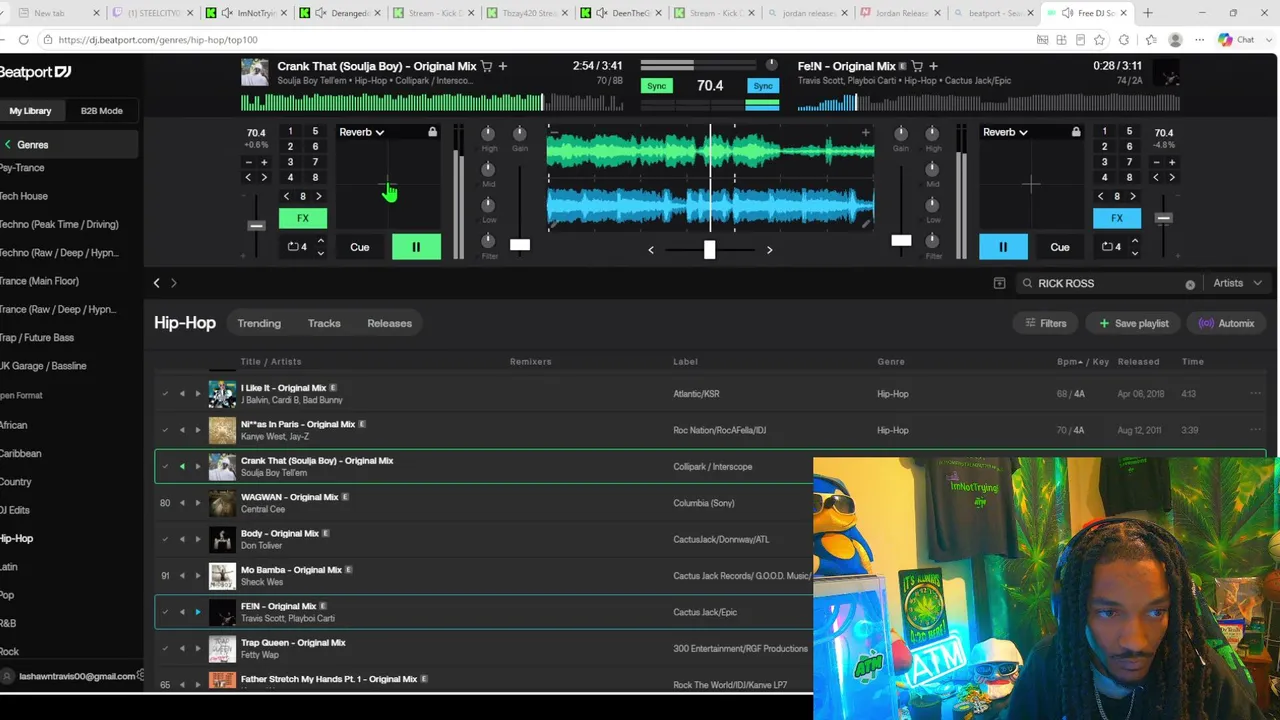1280x720 pixels.
Task: Decrease right deck loop length
Action: (1134, 253)
